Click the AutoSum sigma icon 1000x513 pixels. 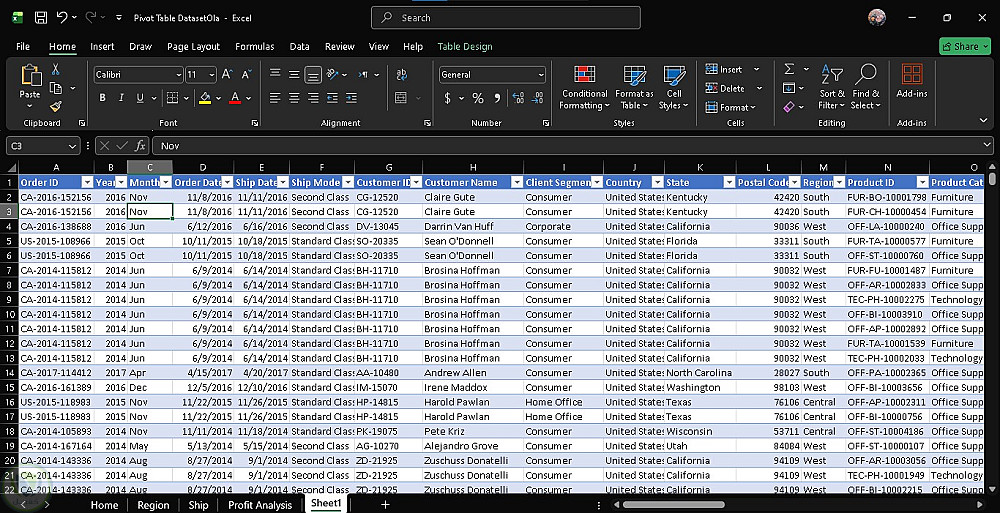[x=790, y=69]
